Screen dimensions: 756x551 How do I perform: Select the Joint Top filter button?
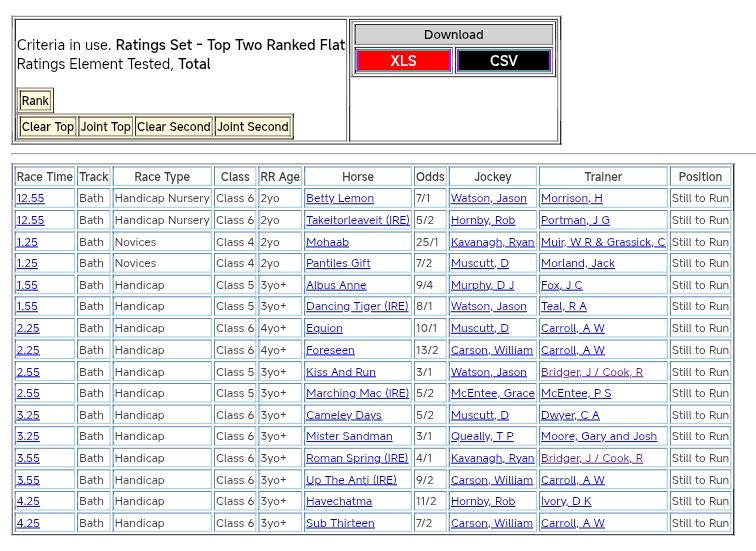click(106, 127)
